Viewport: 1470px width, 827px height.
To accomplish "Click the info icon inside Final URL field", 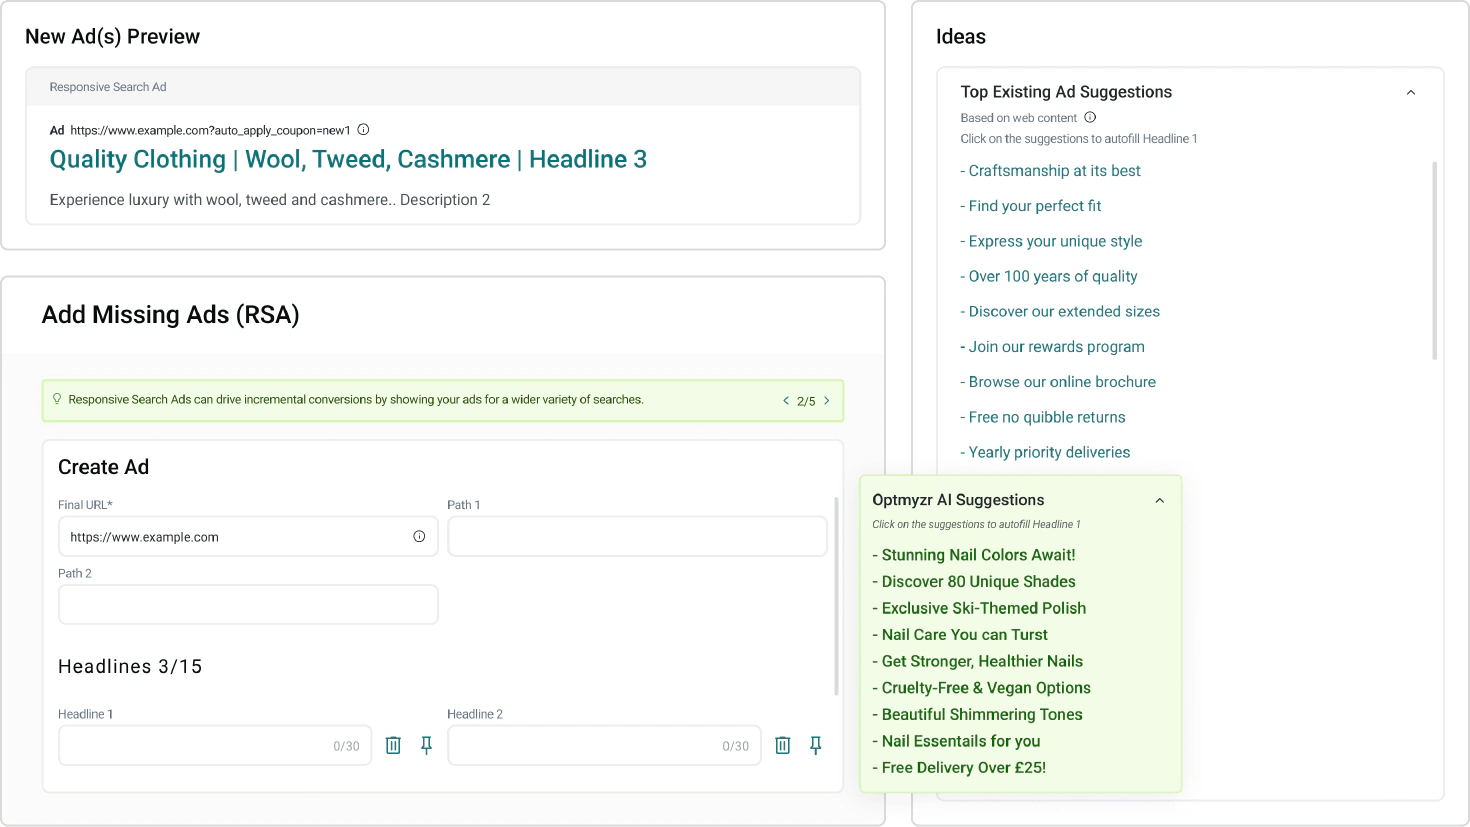I will [419, 537].
